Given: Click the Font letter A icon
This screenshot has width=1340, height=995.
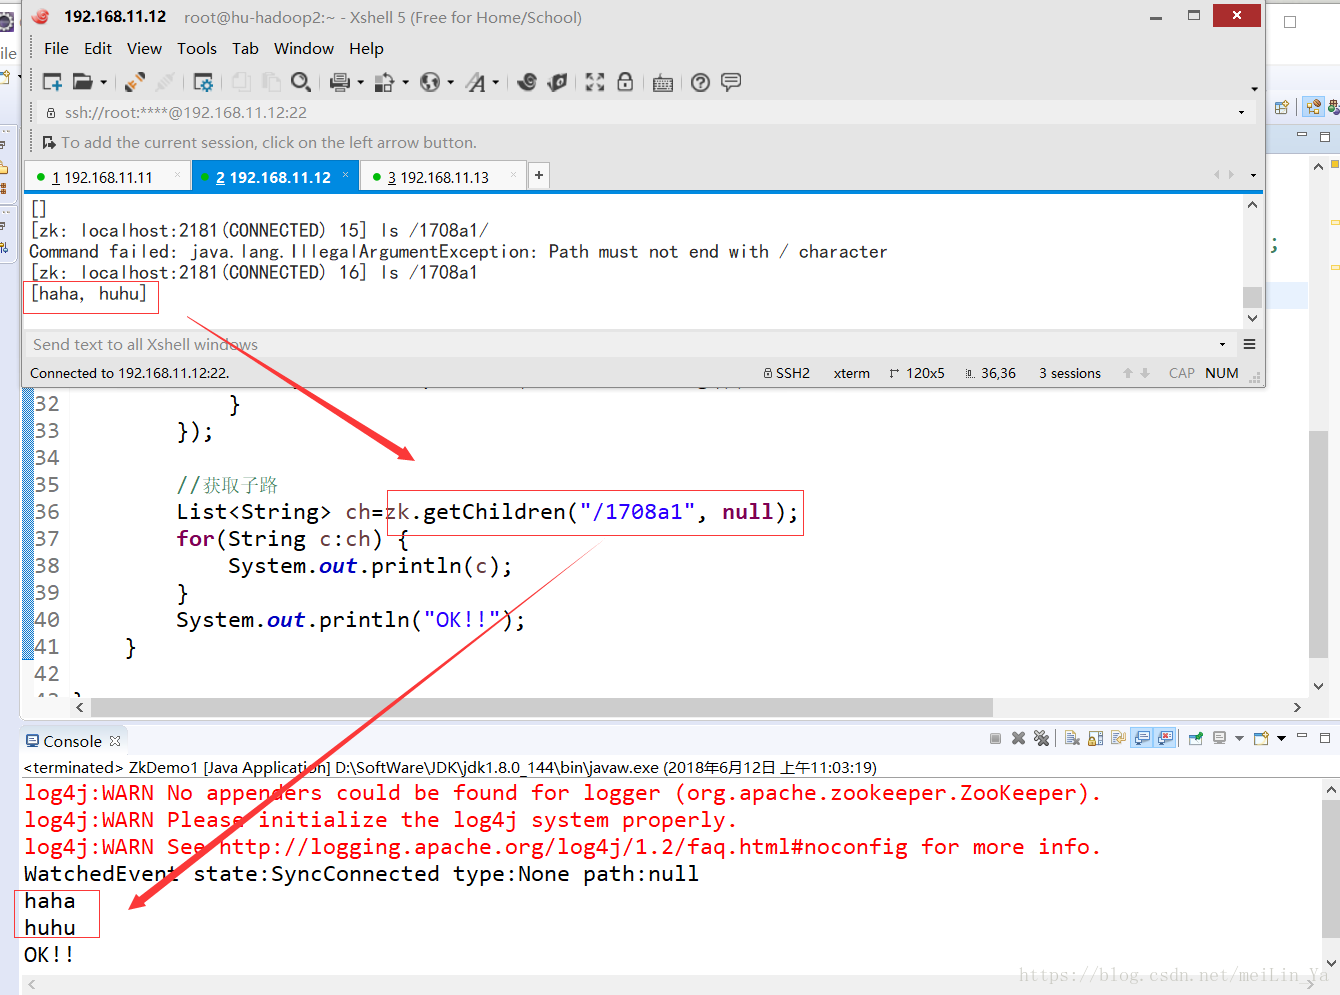Looking at the screenshot, I should [x=476, y=82].
